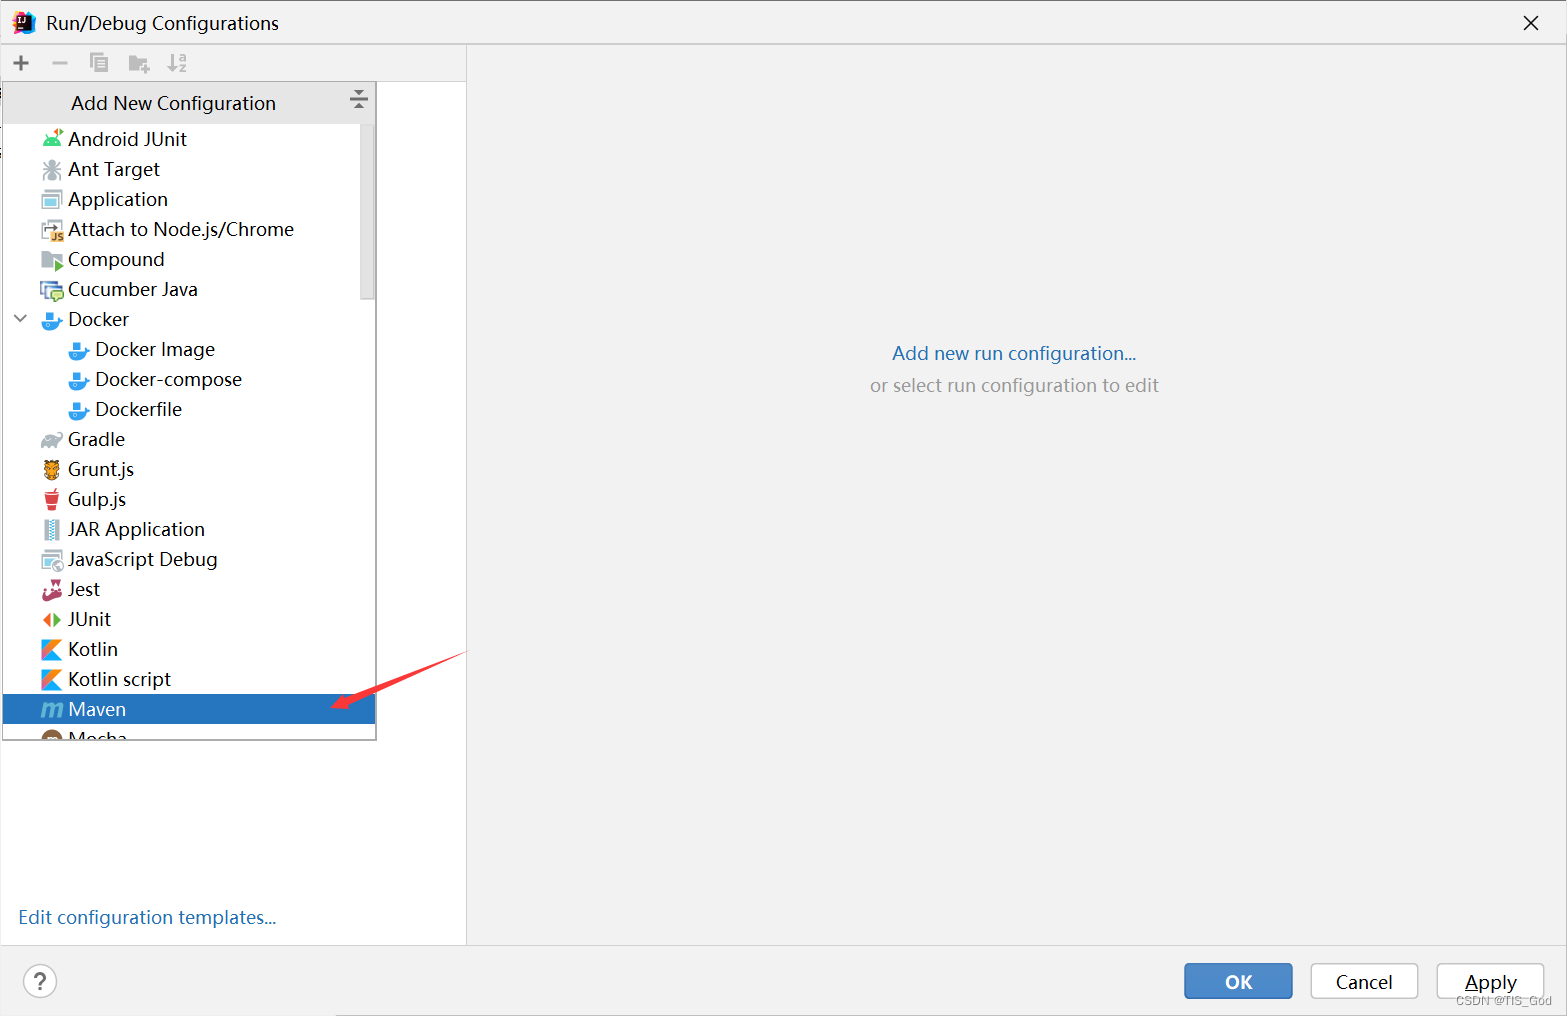The image size is (1567, 1016).
Task: Click the 'Jest' list entry
Action: (189, 589)
